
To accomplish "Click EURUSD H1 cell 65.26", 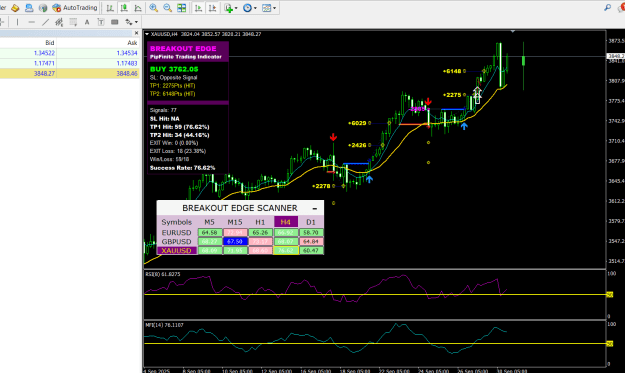I will pyautogui.click(x=260, y=232).
